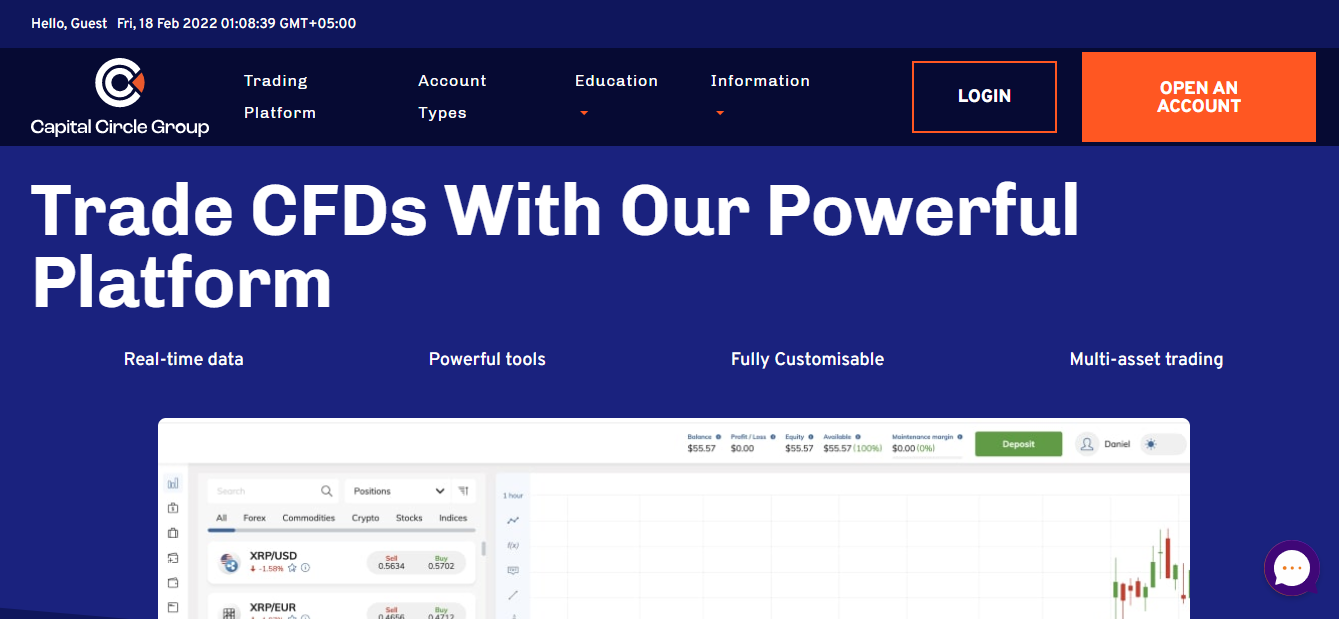Select the line chart type icon
1339x619 pixels.
pos(513,520)
